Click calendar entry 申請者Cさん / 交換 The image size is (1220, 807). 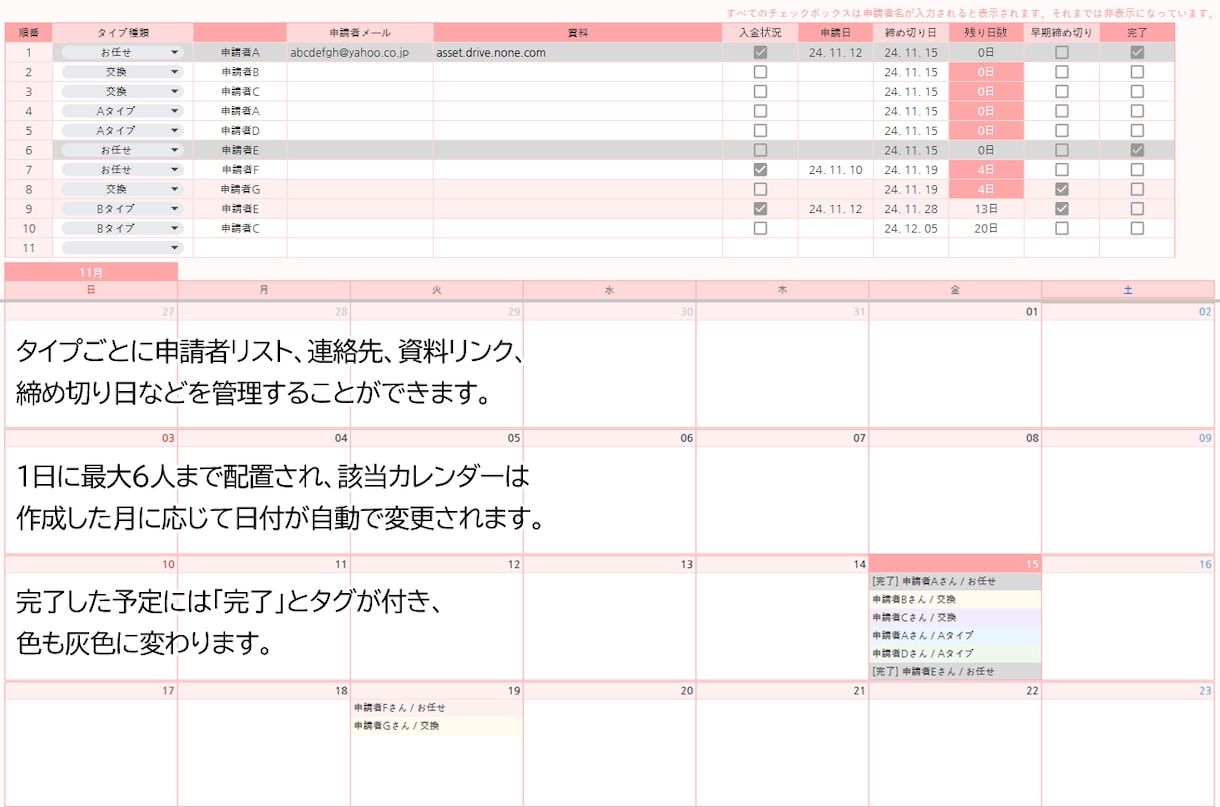(x=955, y=617)
